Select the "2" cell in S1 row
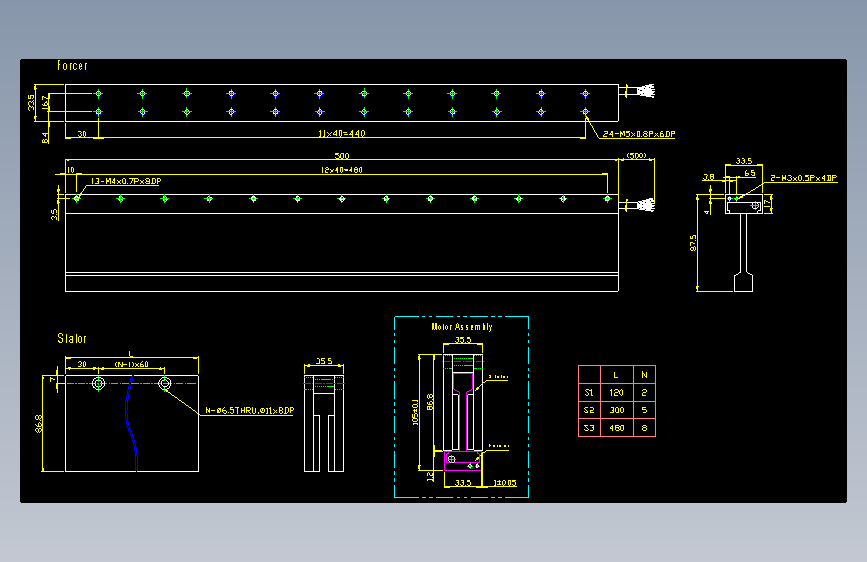 coord(644,393)
